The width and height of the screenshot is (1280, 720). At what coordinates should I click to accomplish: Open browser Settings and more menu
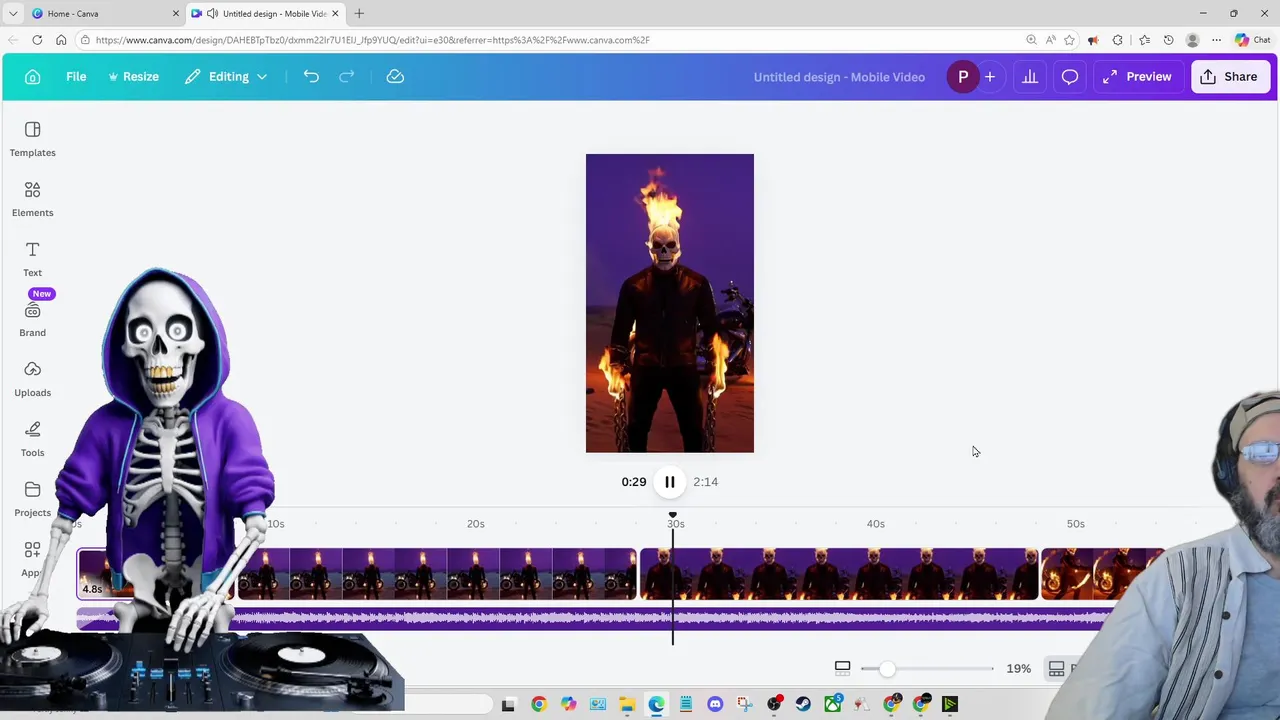[x=1216, y=40]
